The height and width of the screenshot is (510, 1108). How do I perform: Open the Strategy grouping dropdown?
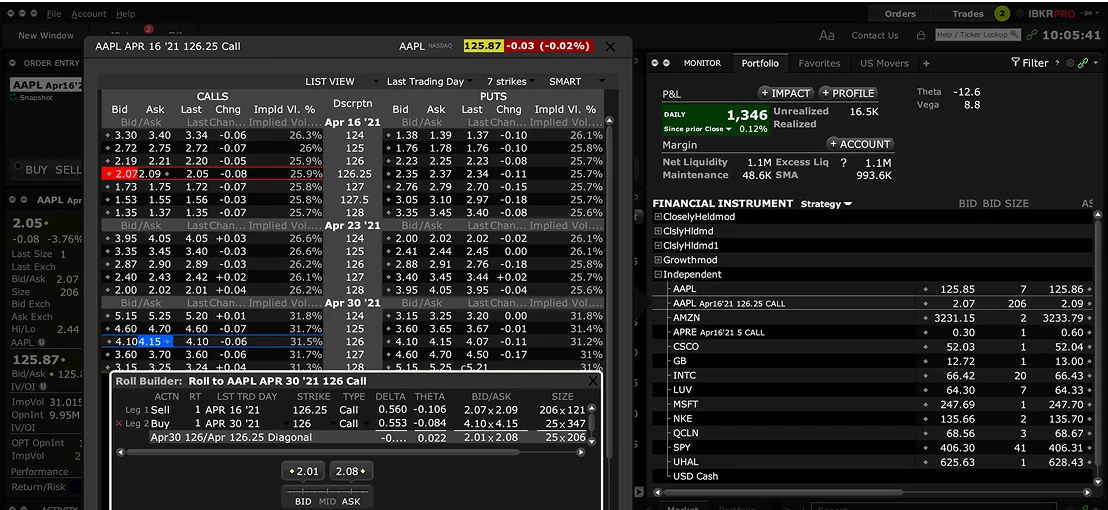coord(826,203)
